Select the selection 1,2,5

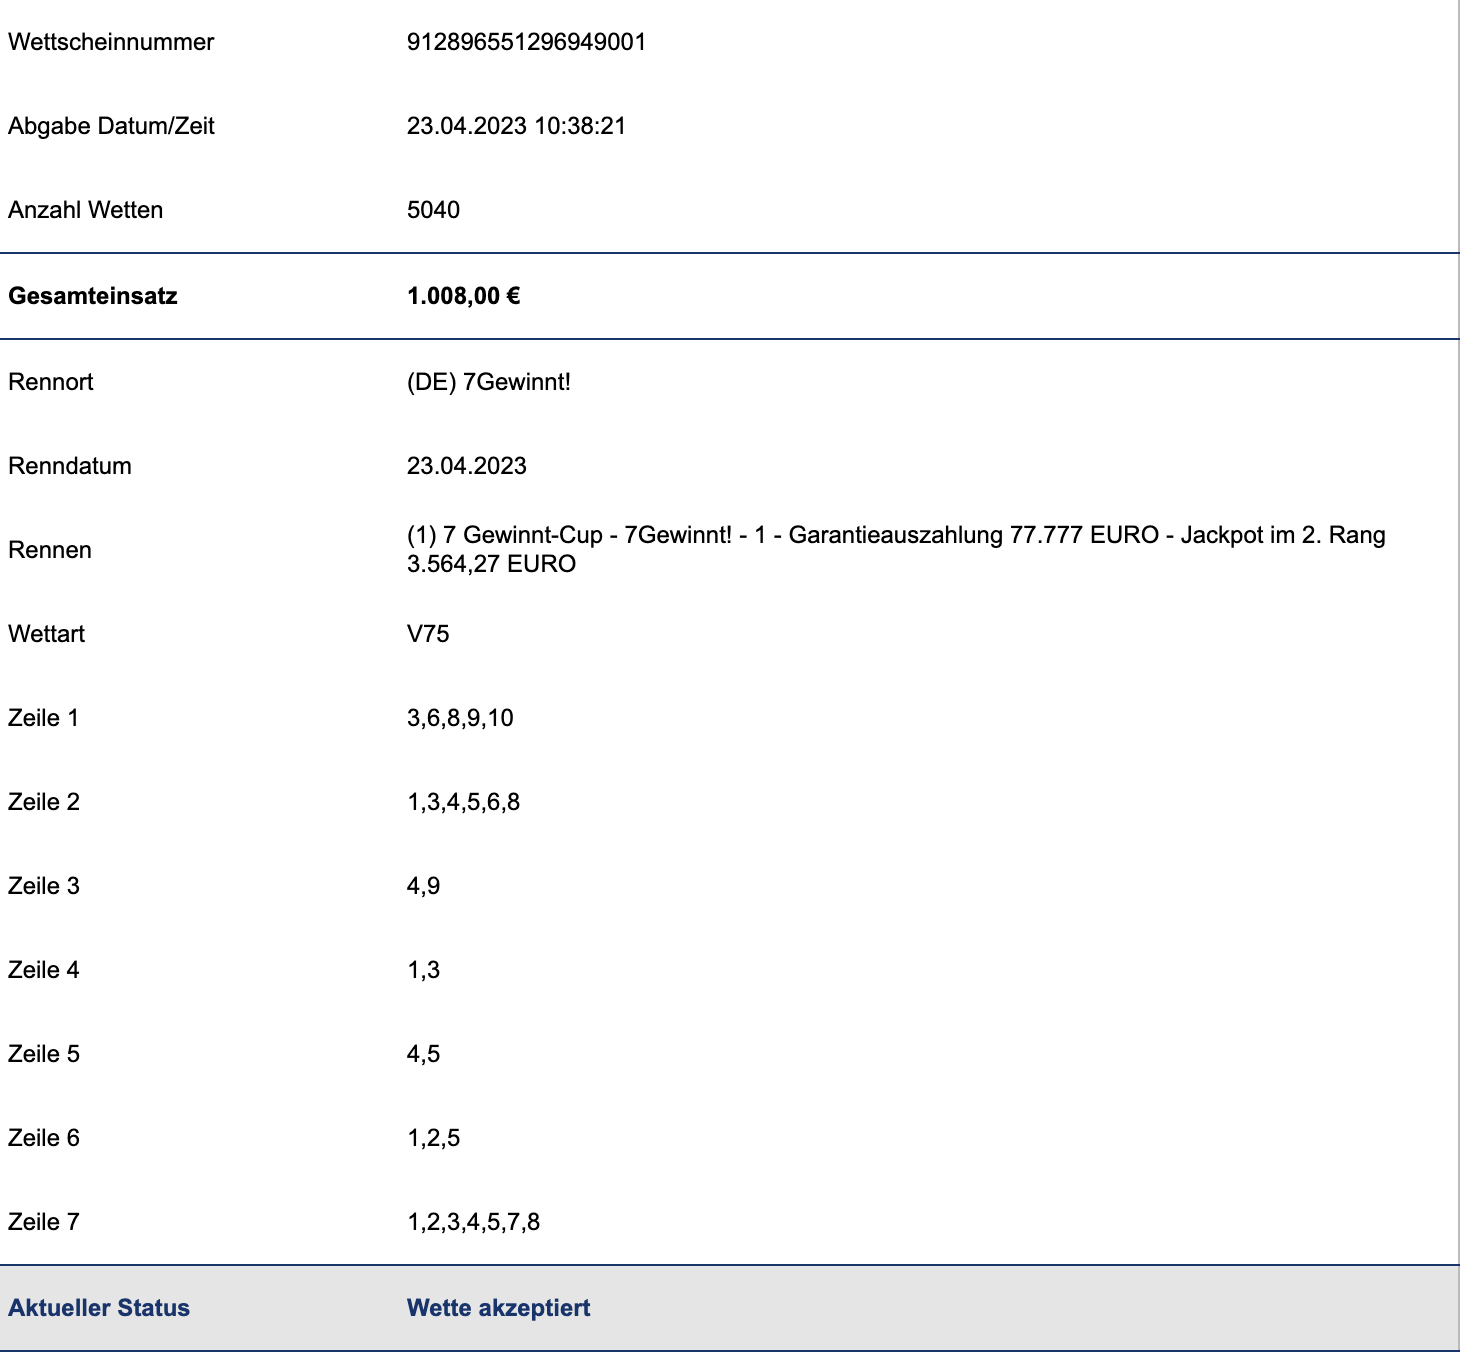(x=434, y=1138)
